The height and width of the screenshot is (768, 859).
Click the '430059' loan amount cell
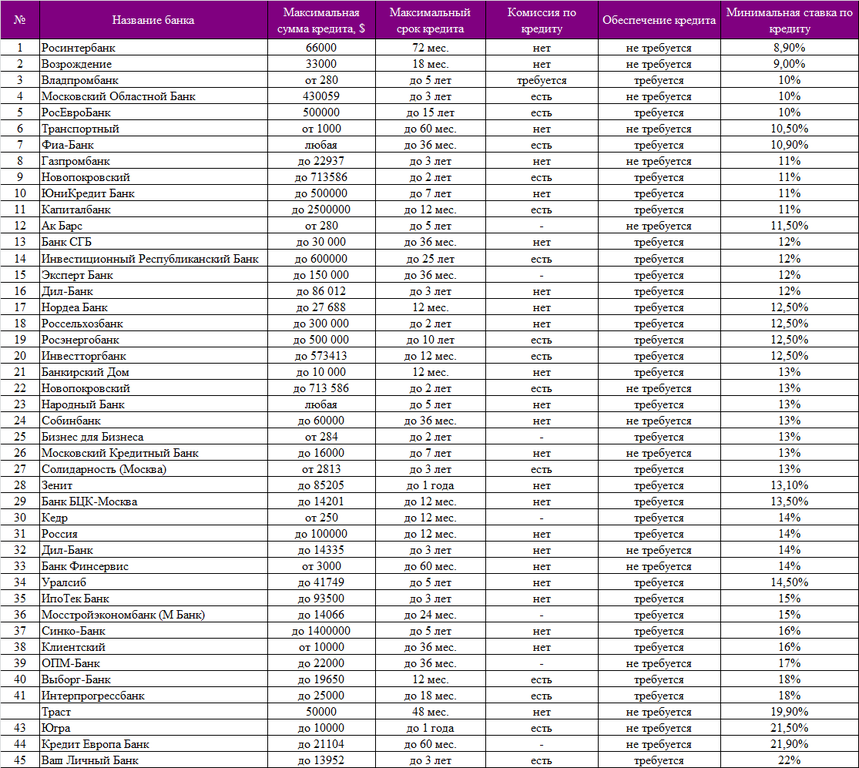321,96
